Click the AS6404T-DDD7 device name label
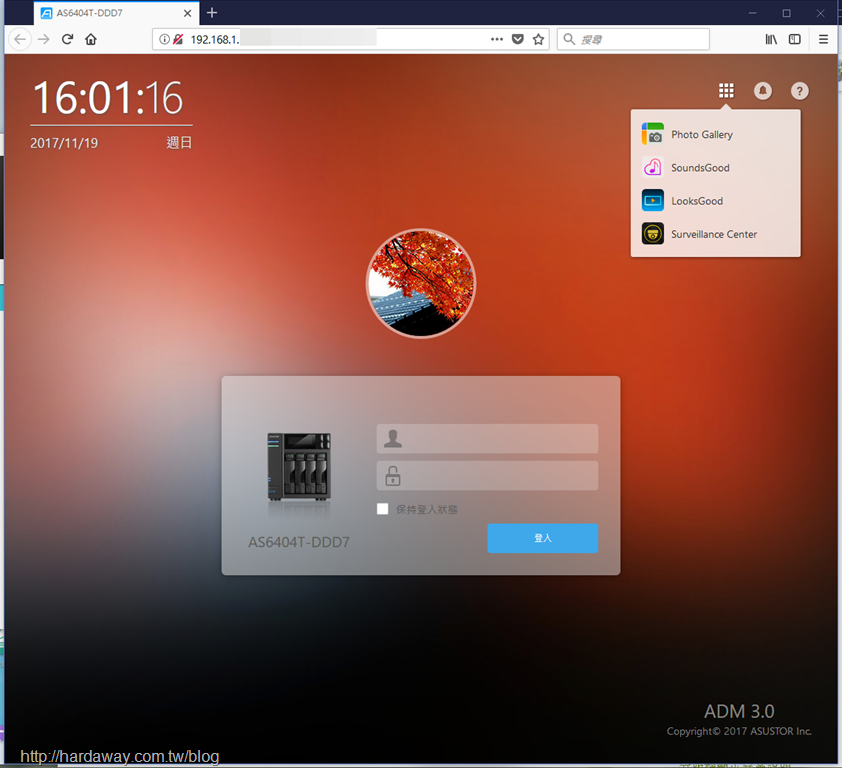Viewport: 842px width, 768px height. click(299, 542)
